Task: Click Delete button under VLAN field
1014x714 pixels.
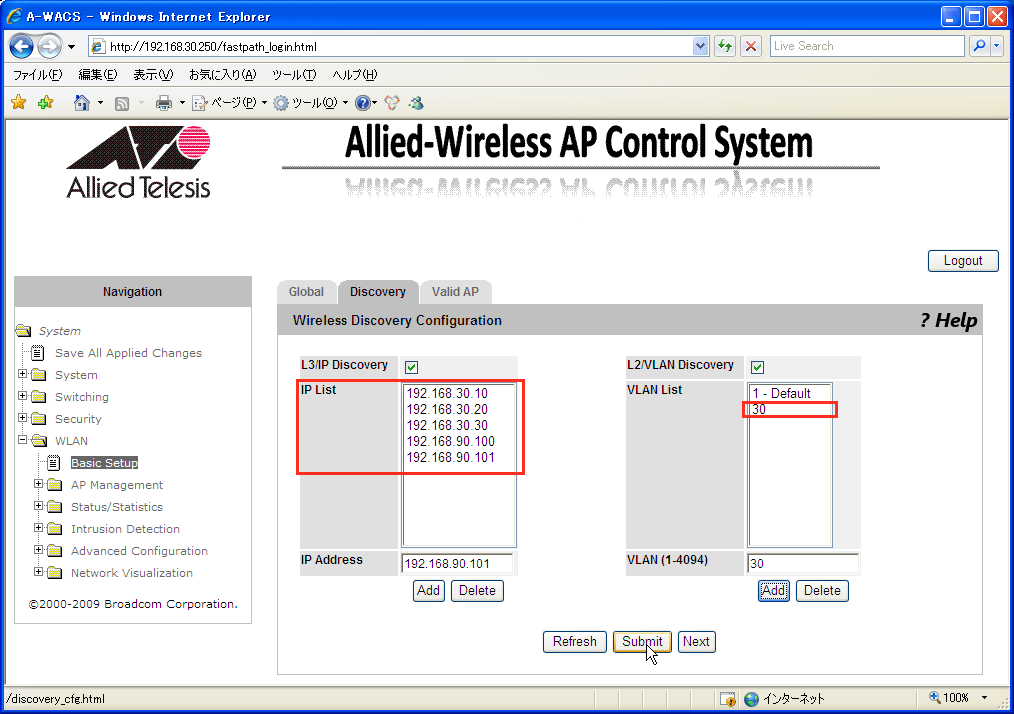Action: [x=822, y=590]
